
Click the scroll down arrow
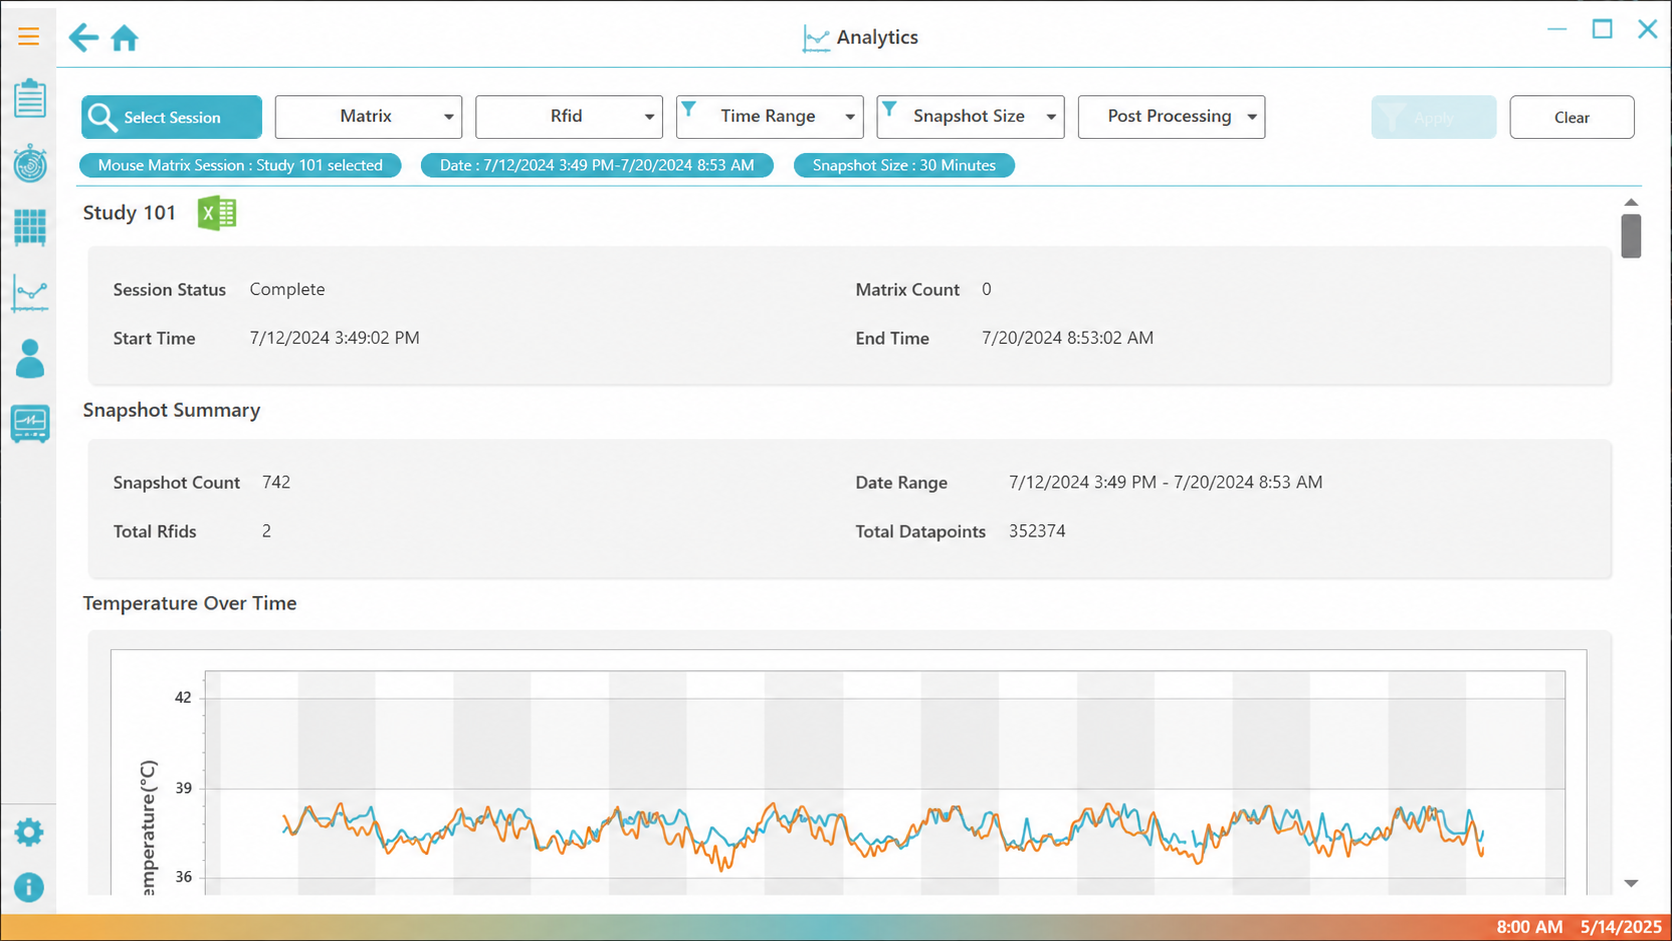pyautogui.click(x=1631, y=883)
